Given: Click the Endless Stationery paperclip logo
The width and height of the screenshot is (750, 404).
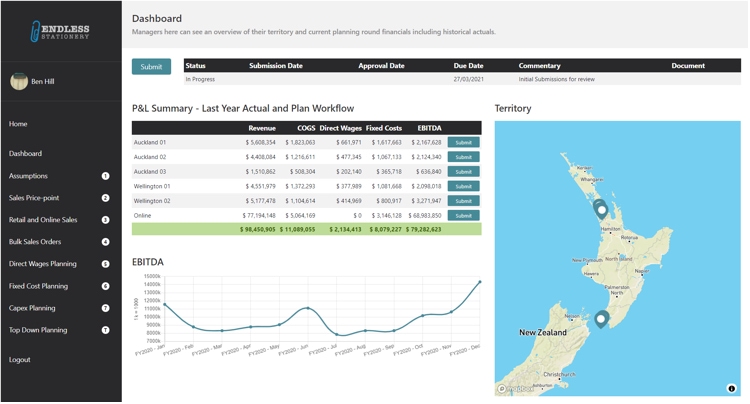Looking at the screenshot, I should (61, 31).
